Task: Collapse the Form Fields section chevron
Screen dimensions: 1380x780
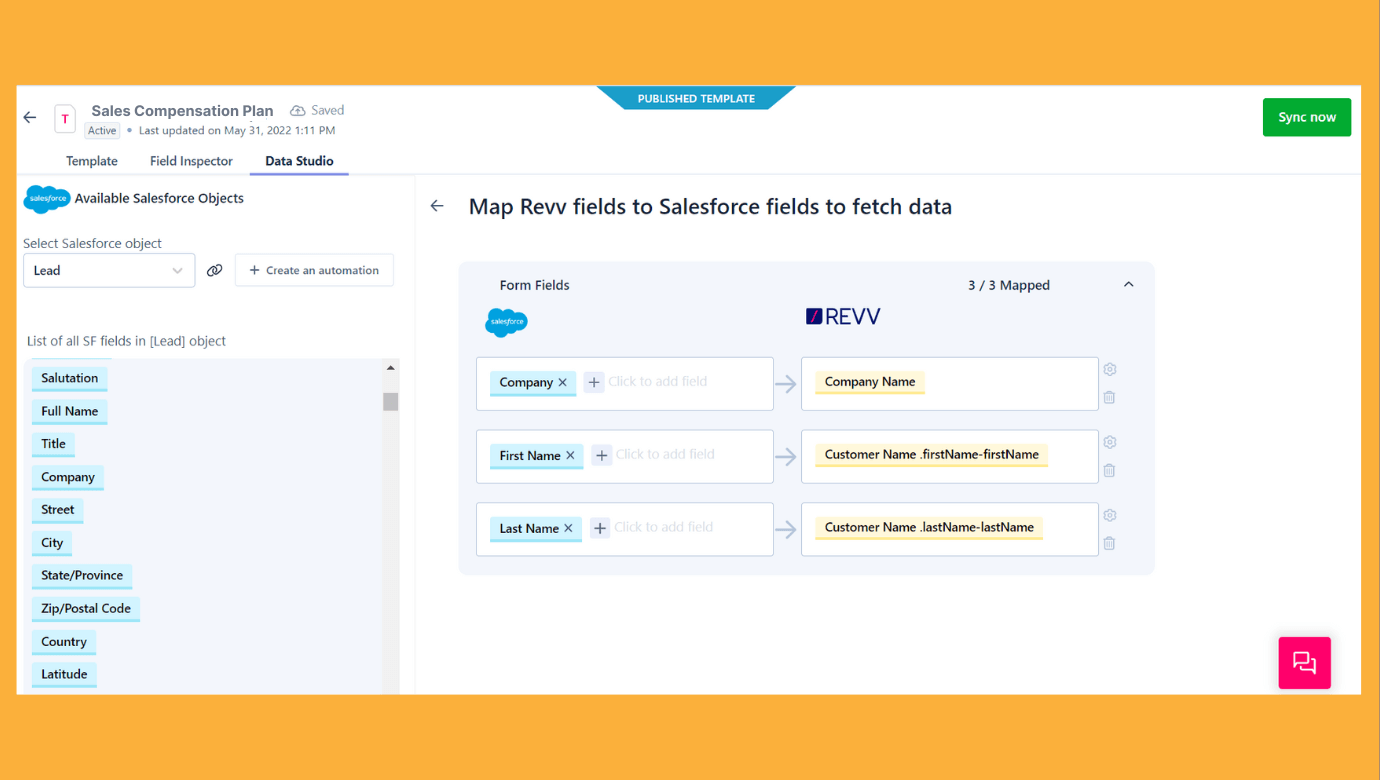Action: pos(1128,285)
